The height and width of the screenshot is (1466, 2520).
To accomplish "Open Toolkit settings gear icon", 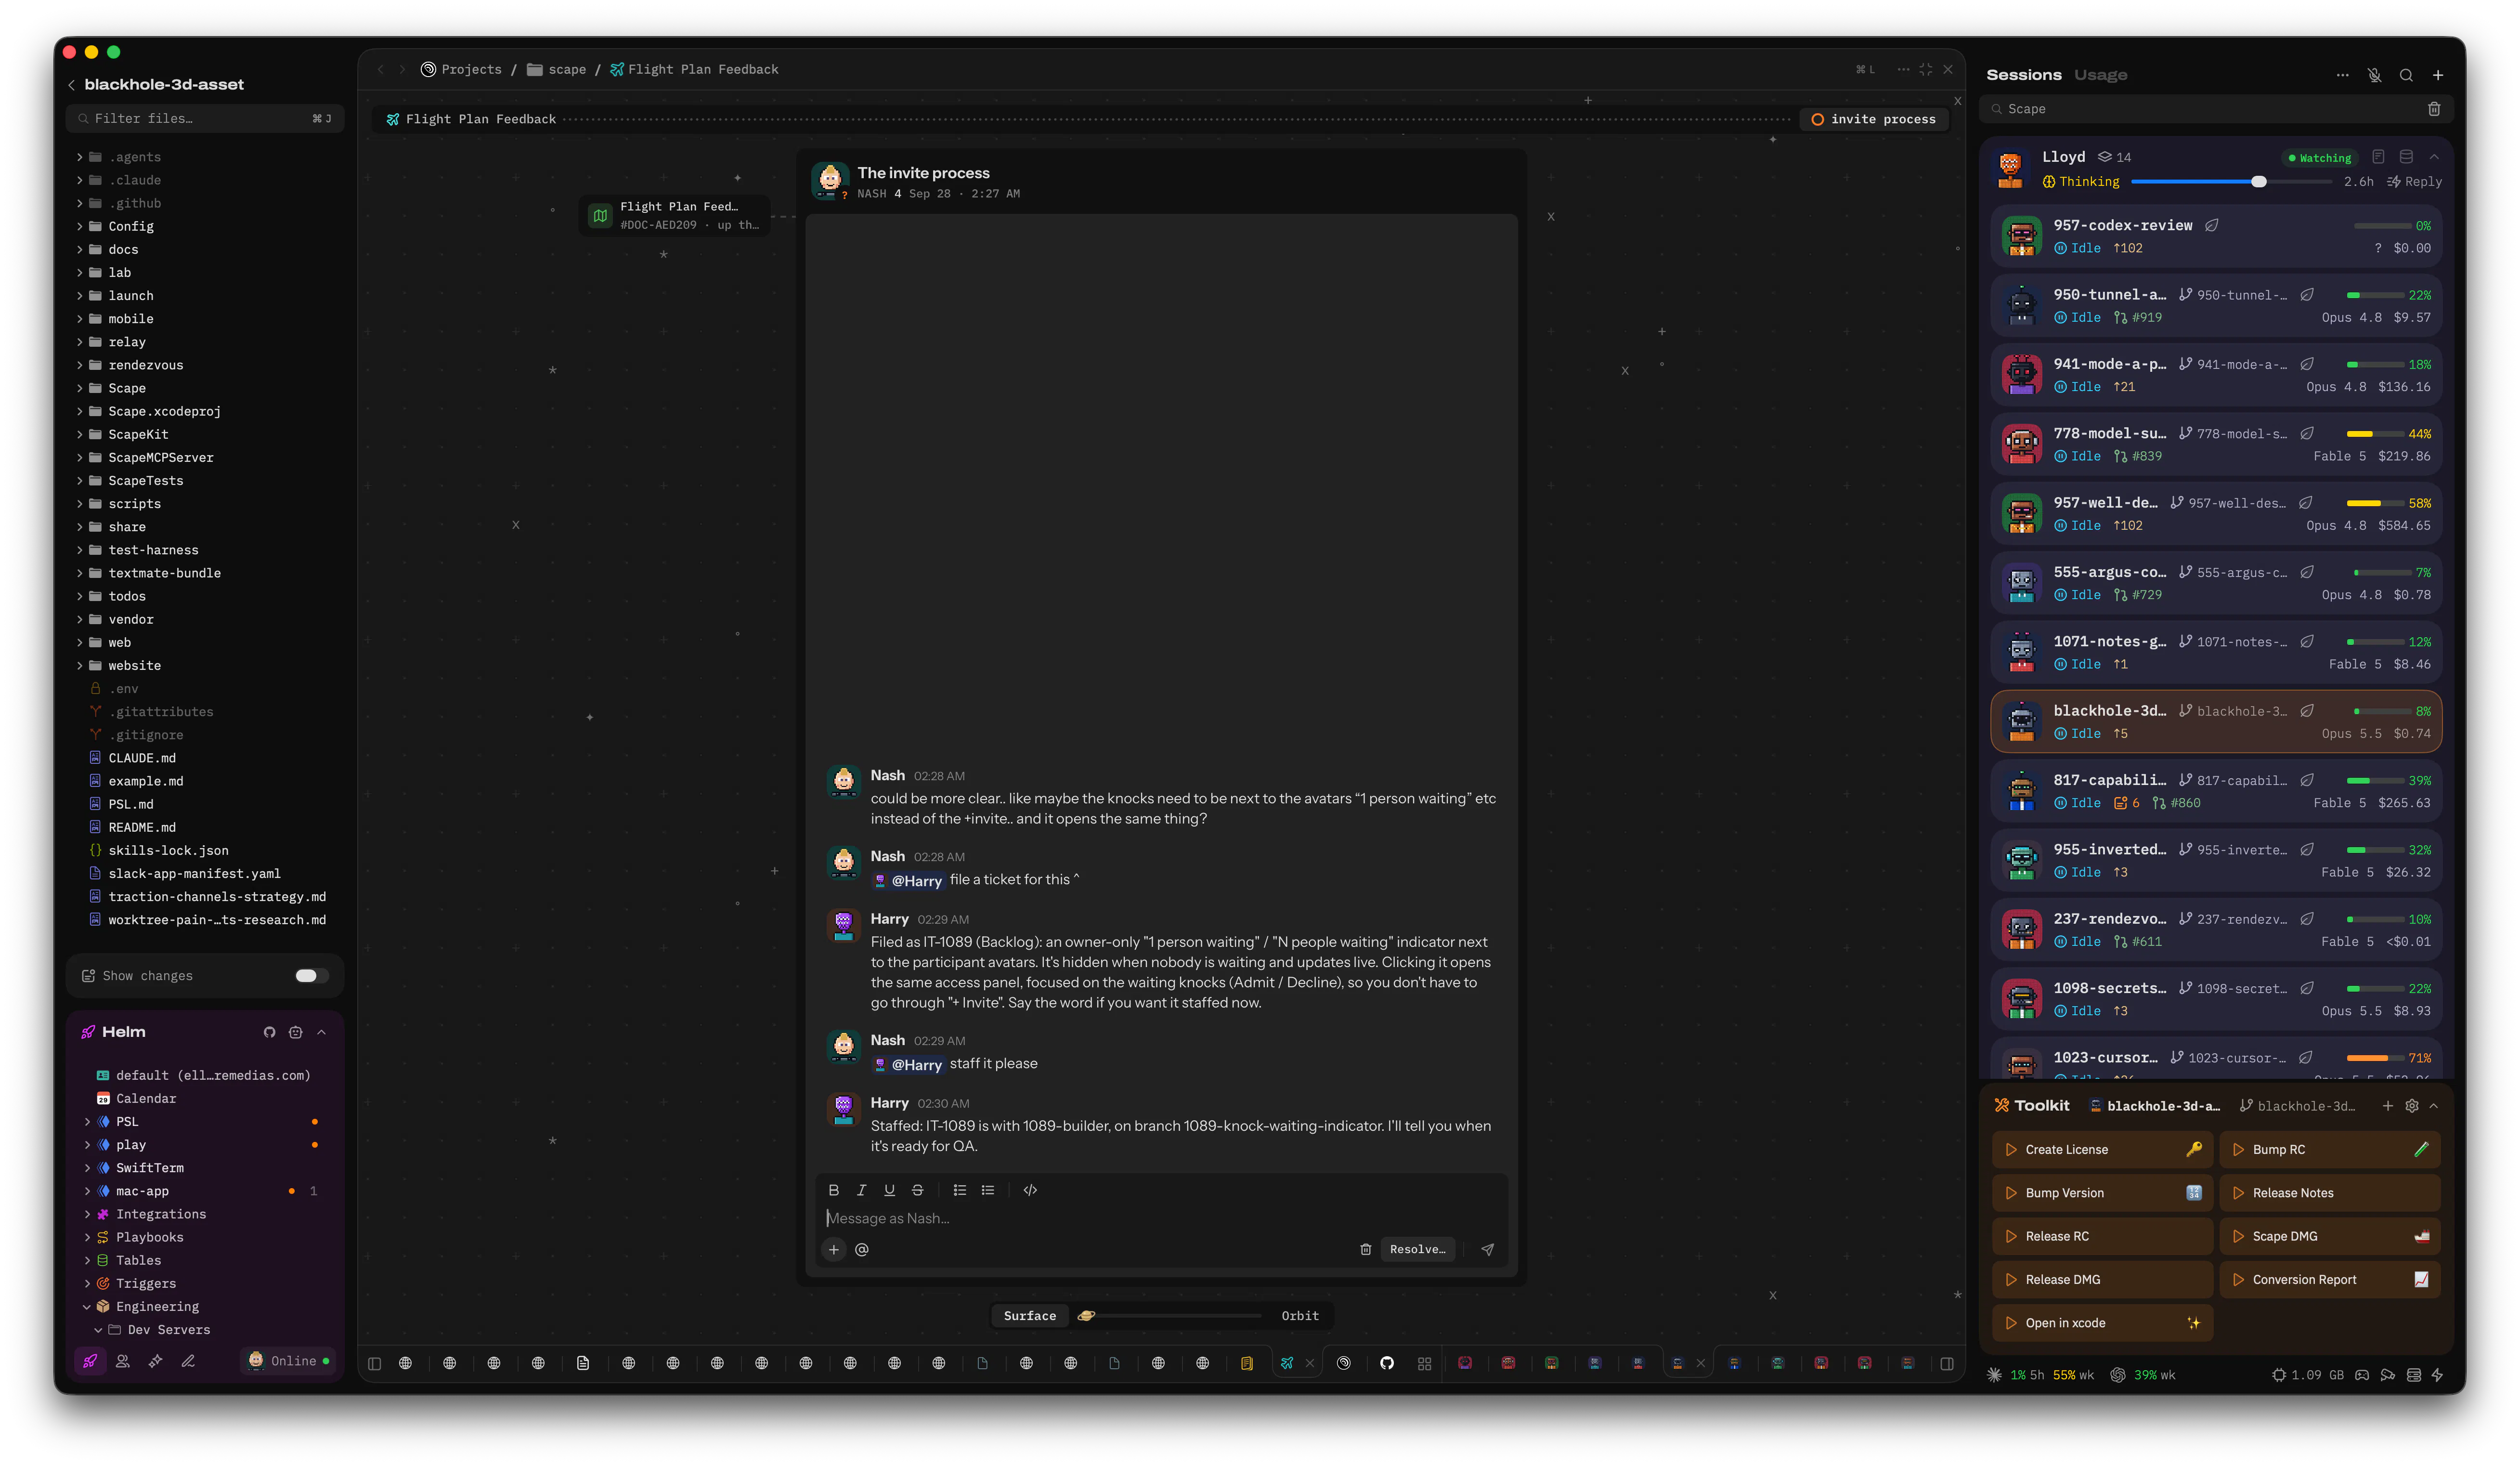I will pos(2412,1106).
